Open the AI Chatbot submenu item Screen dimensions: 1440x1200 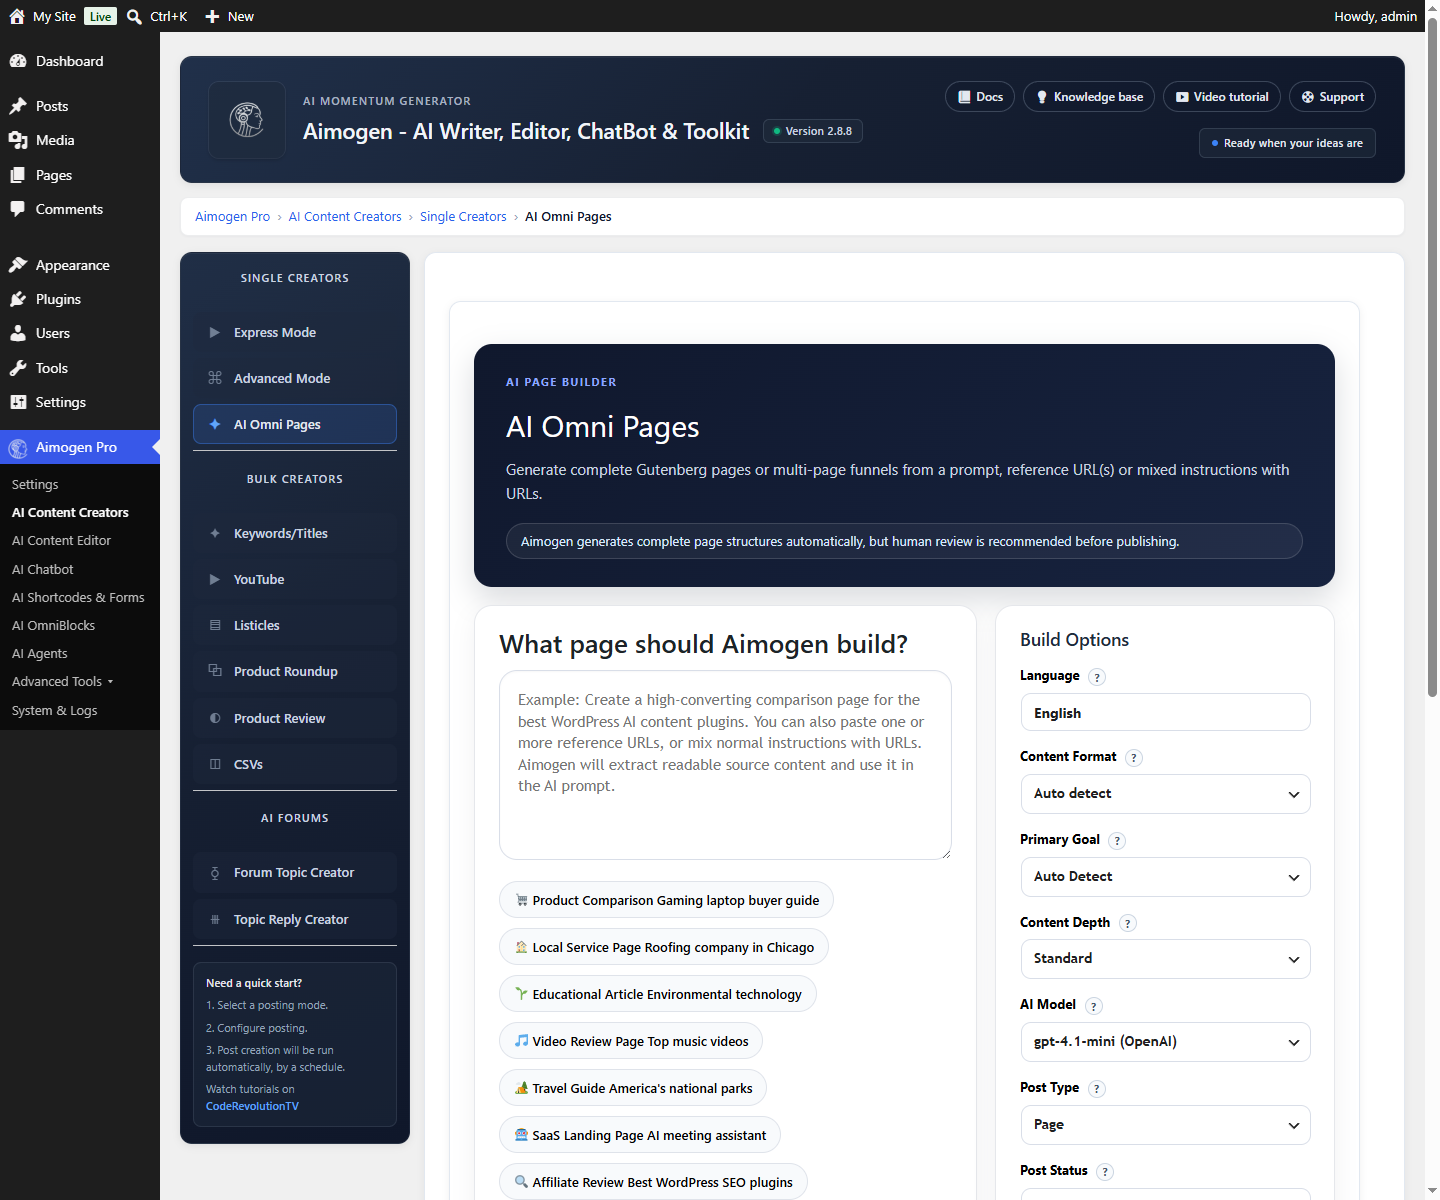43,569
